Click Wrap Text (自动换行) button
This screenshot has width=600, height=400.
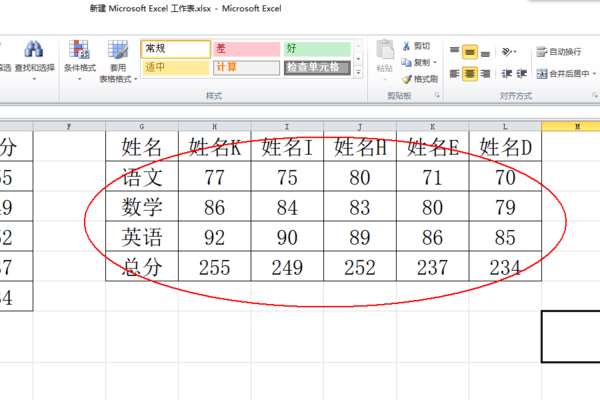pos(559,52)
